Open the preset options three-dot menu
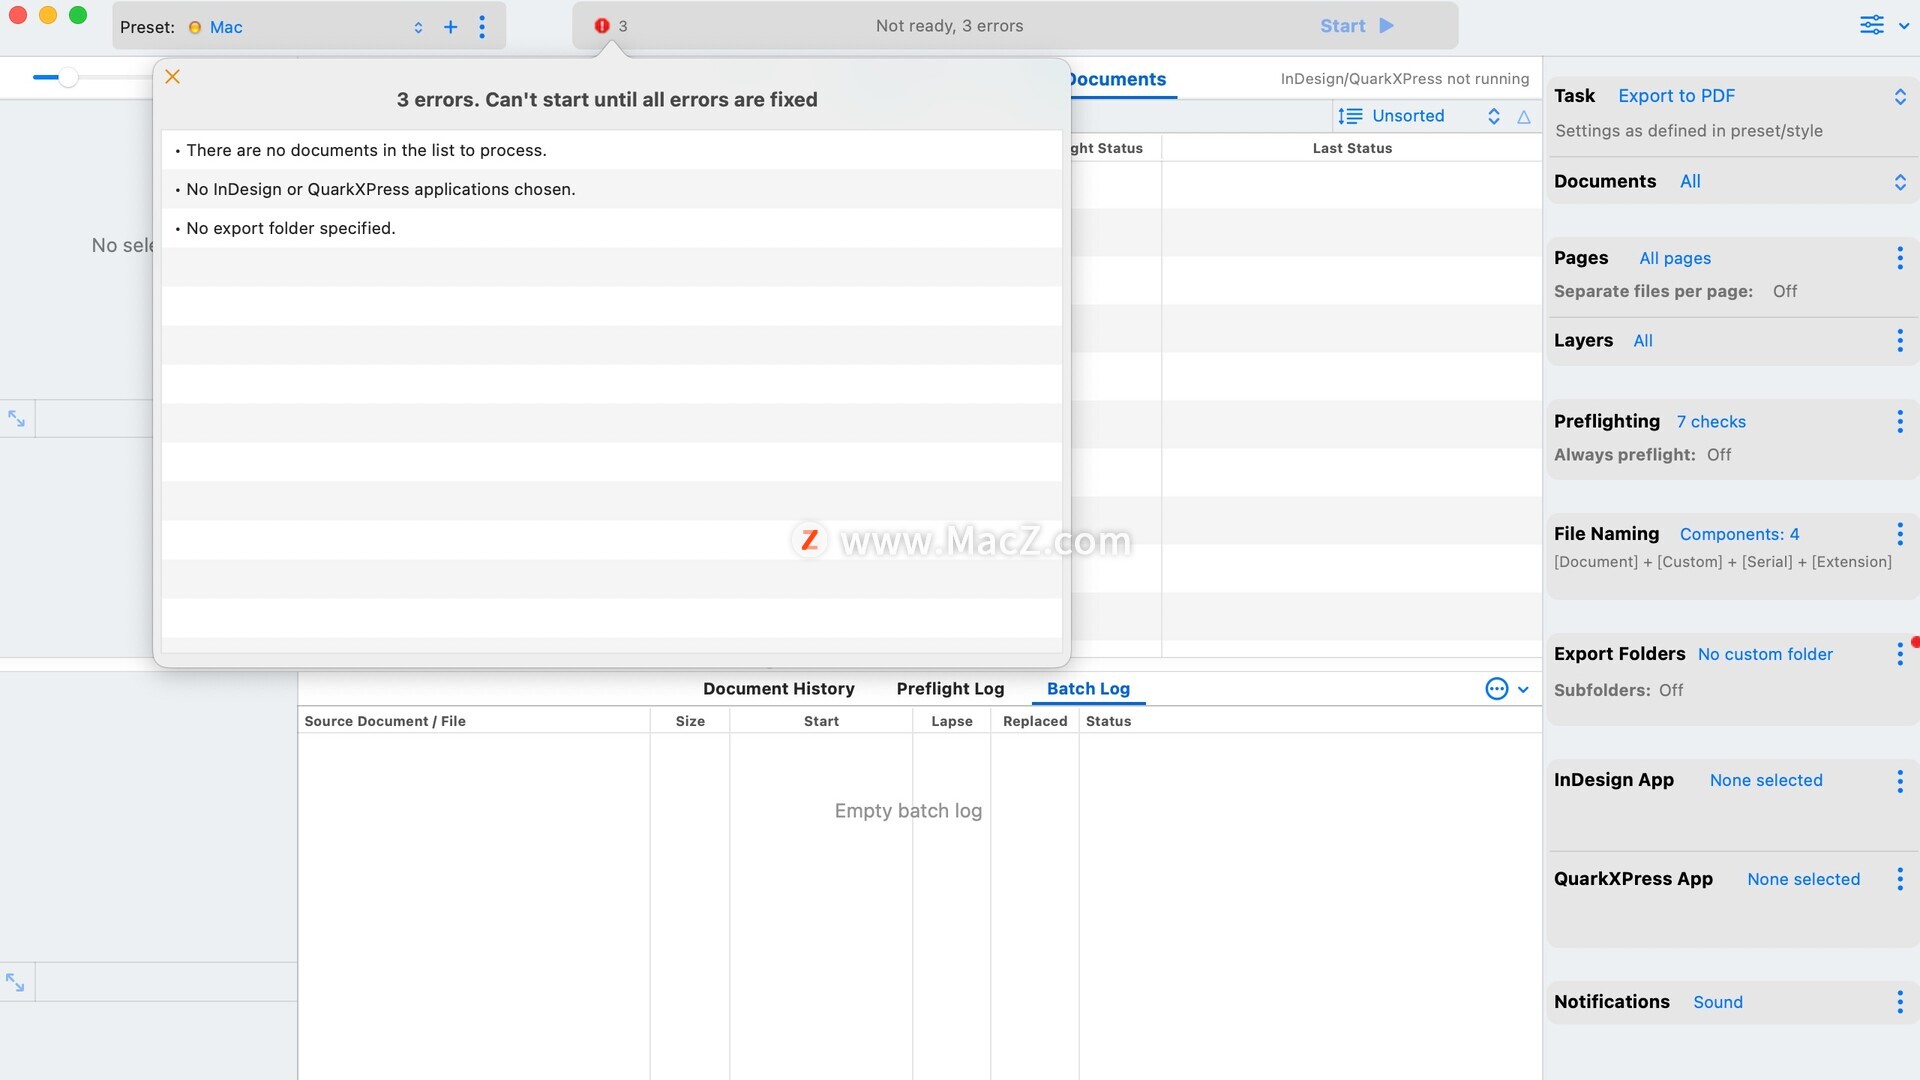Image resolution: width=1920 pixels, height=1080 pixels. point(482,27)
